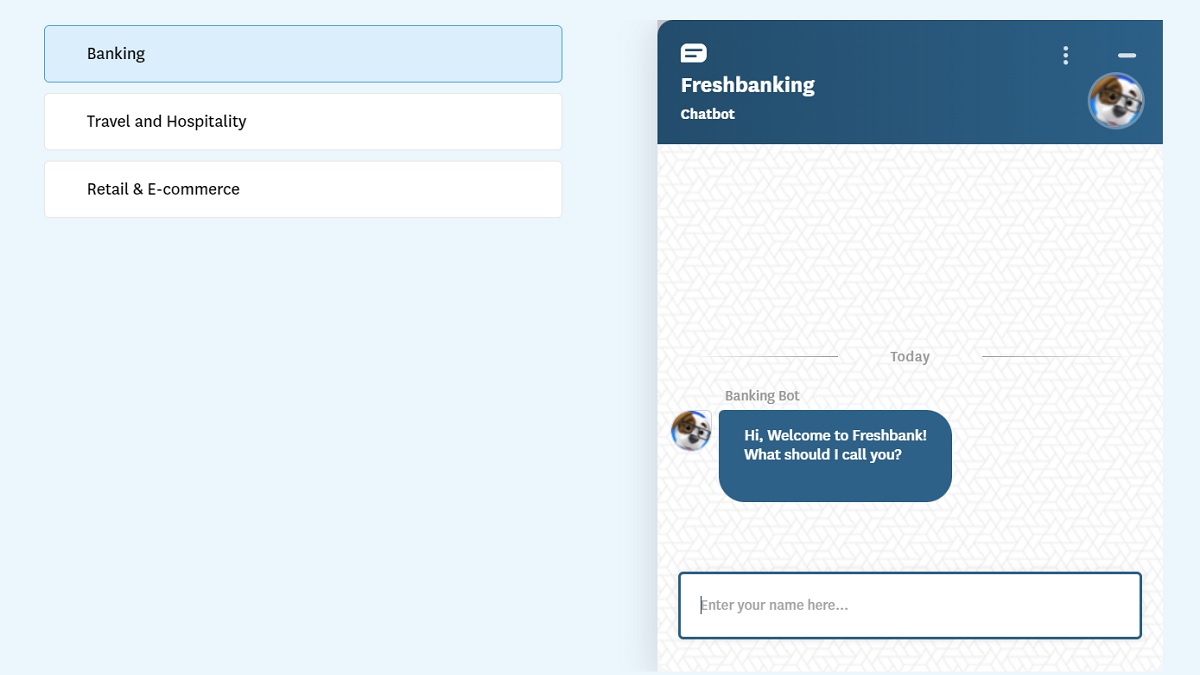Focus the Enter your name input field

coord(910,605)
